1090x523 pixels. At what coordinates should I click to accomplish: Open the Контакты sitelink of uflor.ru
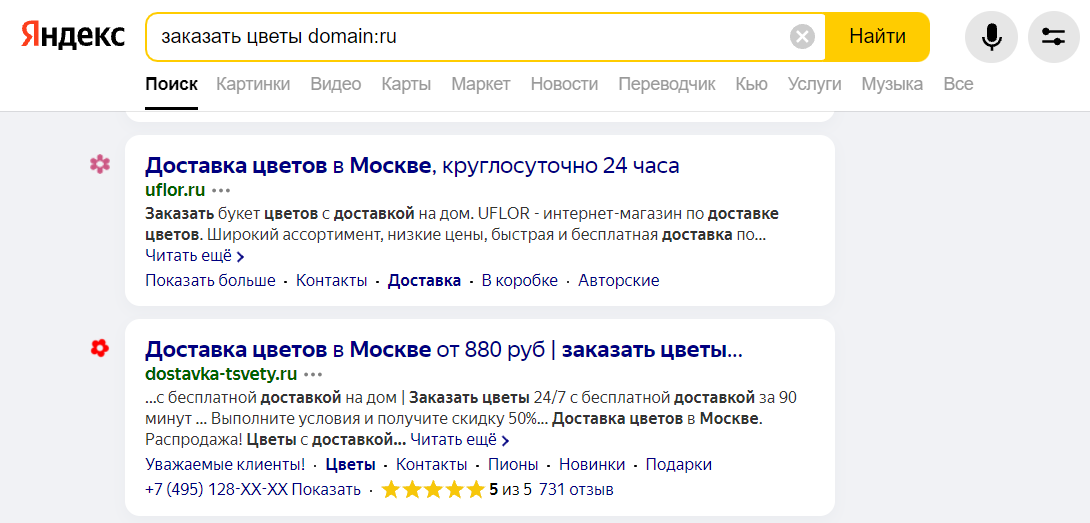tap(332, 281)
